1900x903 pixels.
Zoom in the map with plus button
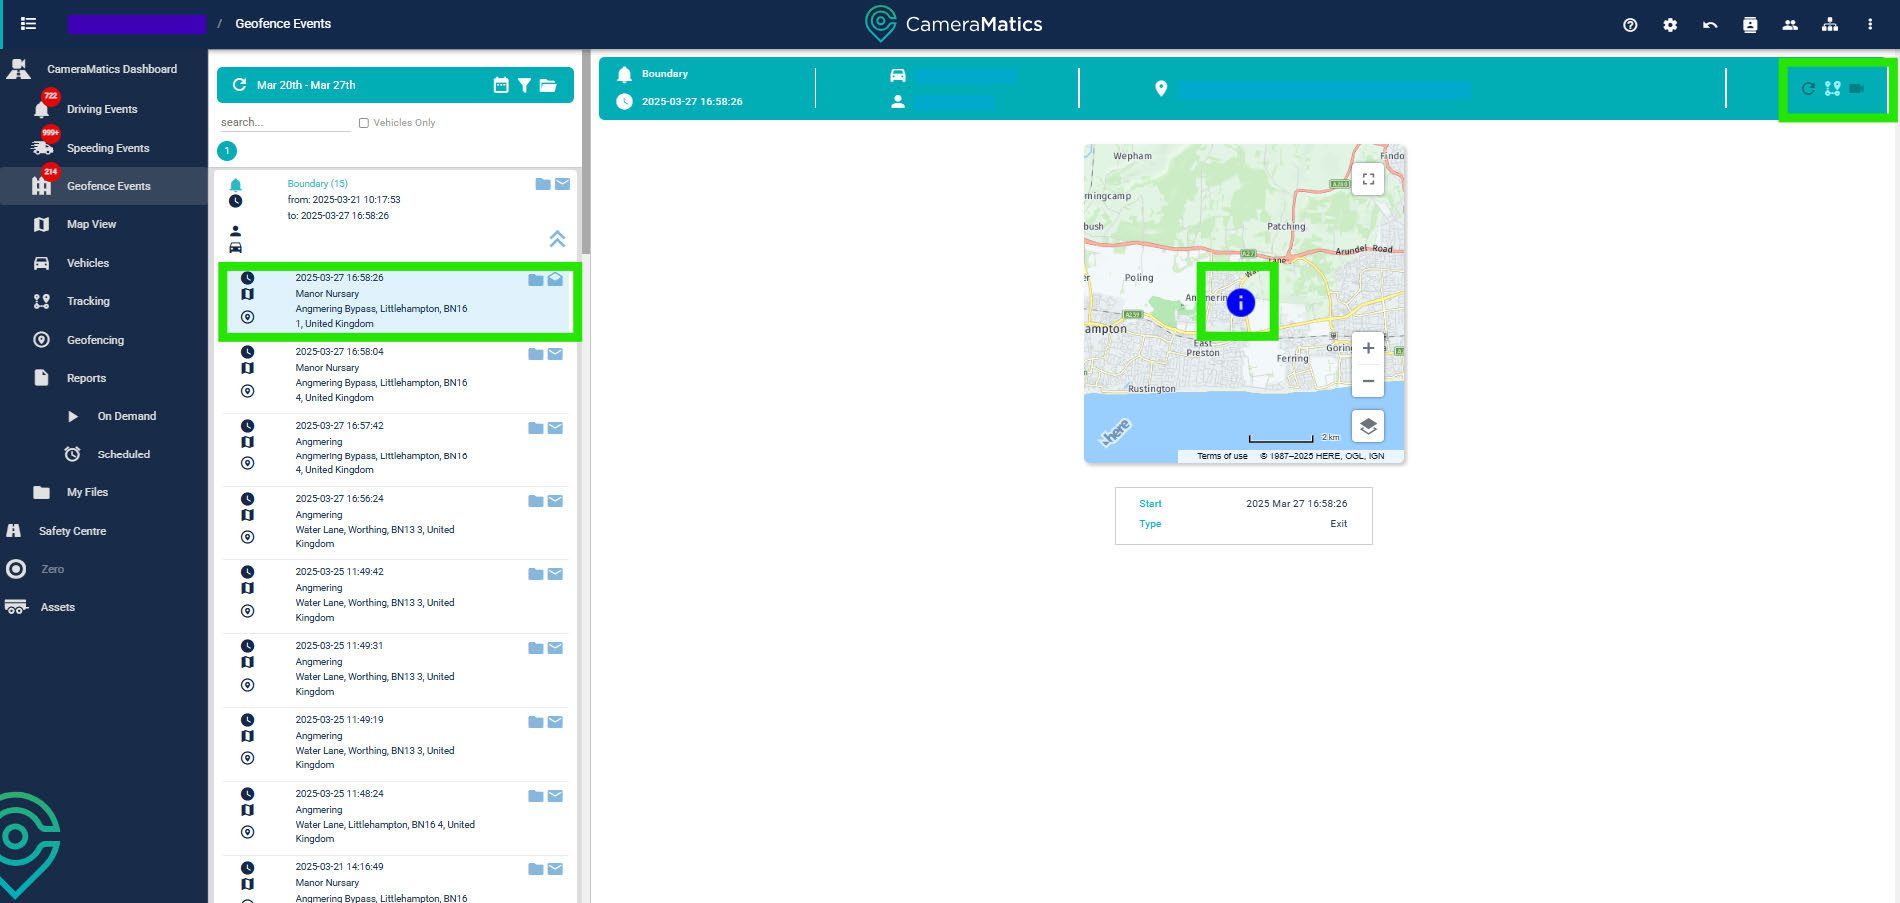tap(1367, 348)
